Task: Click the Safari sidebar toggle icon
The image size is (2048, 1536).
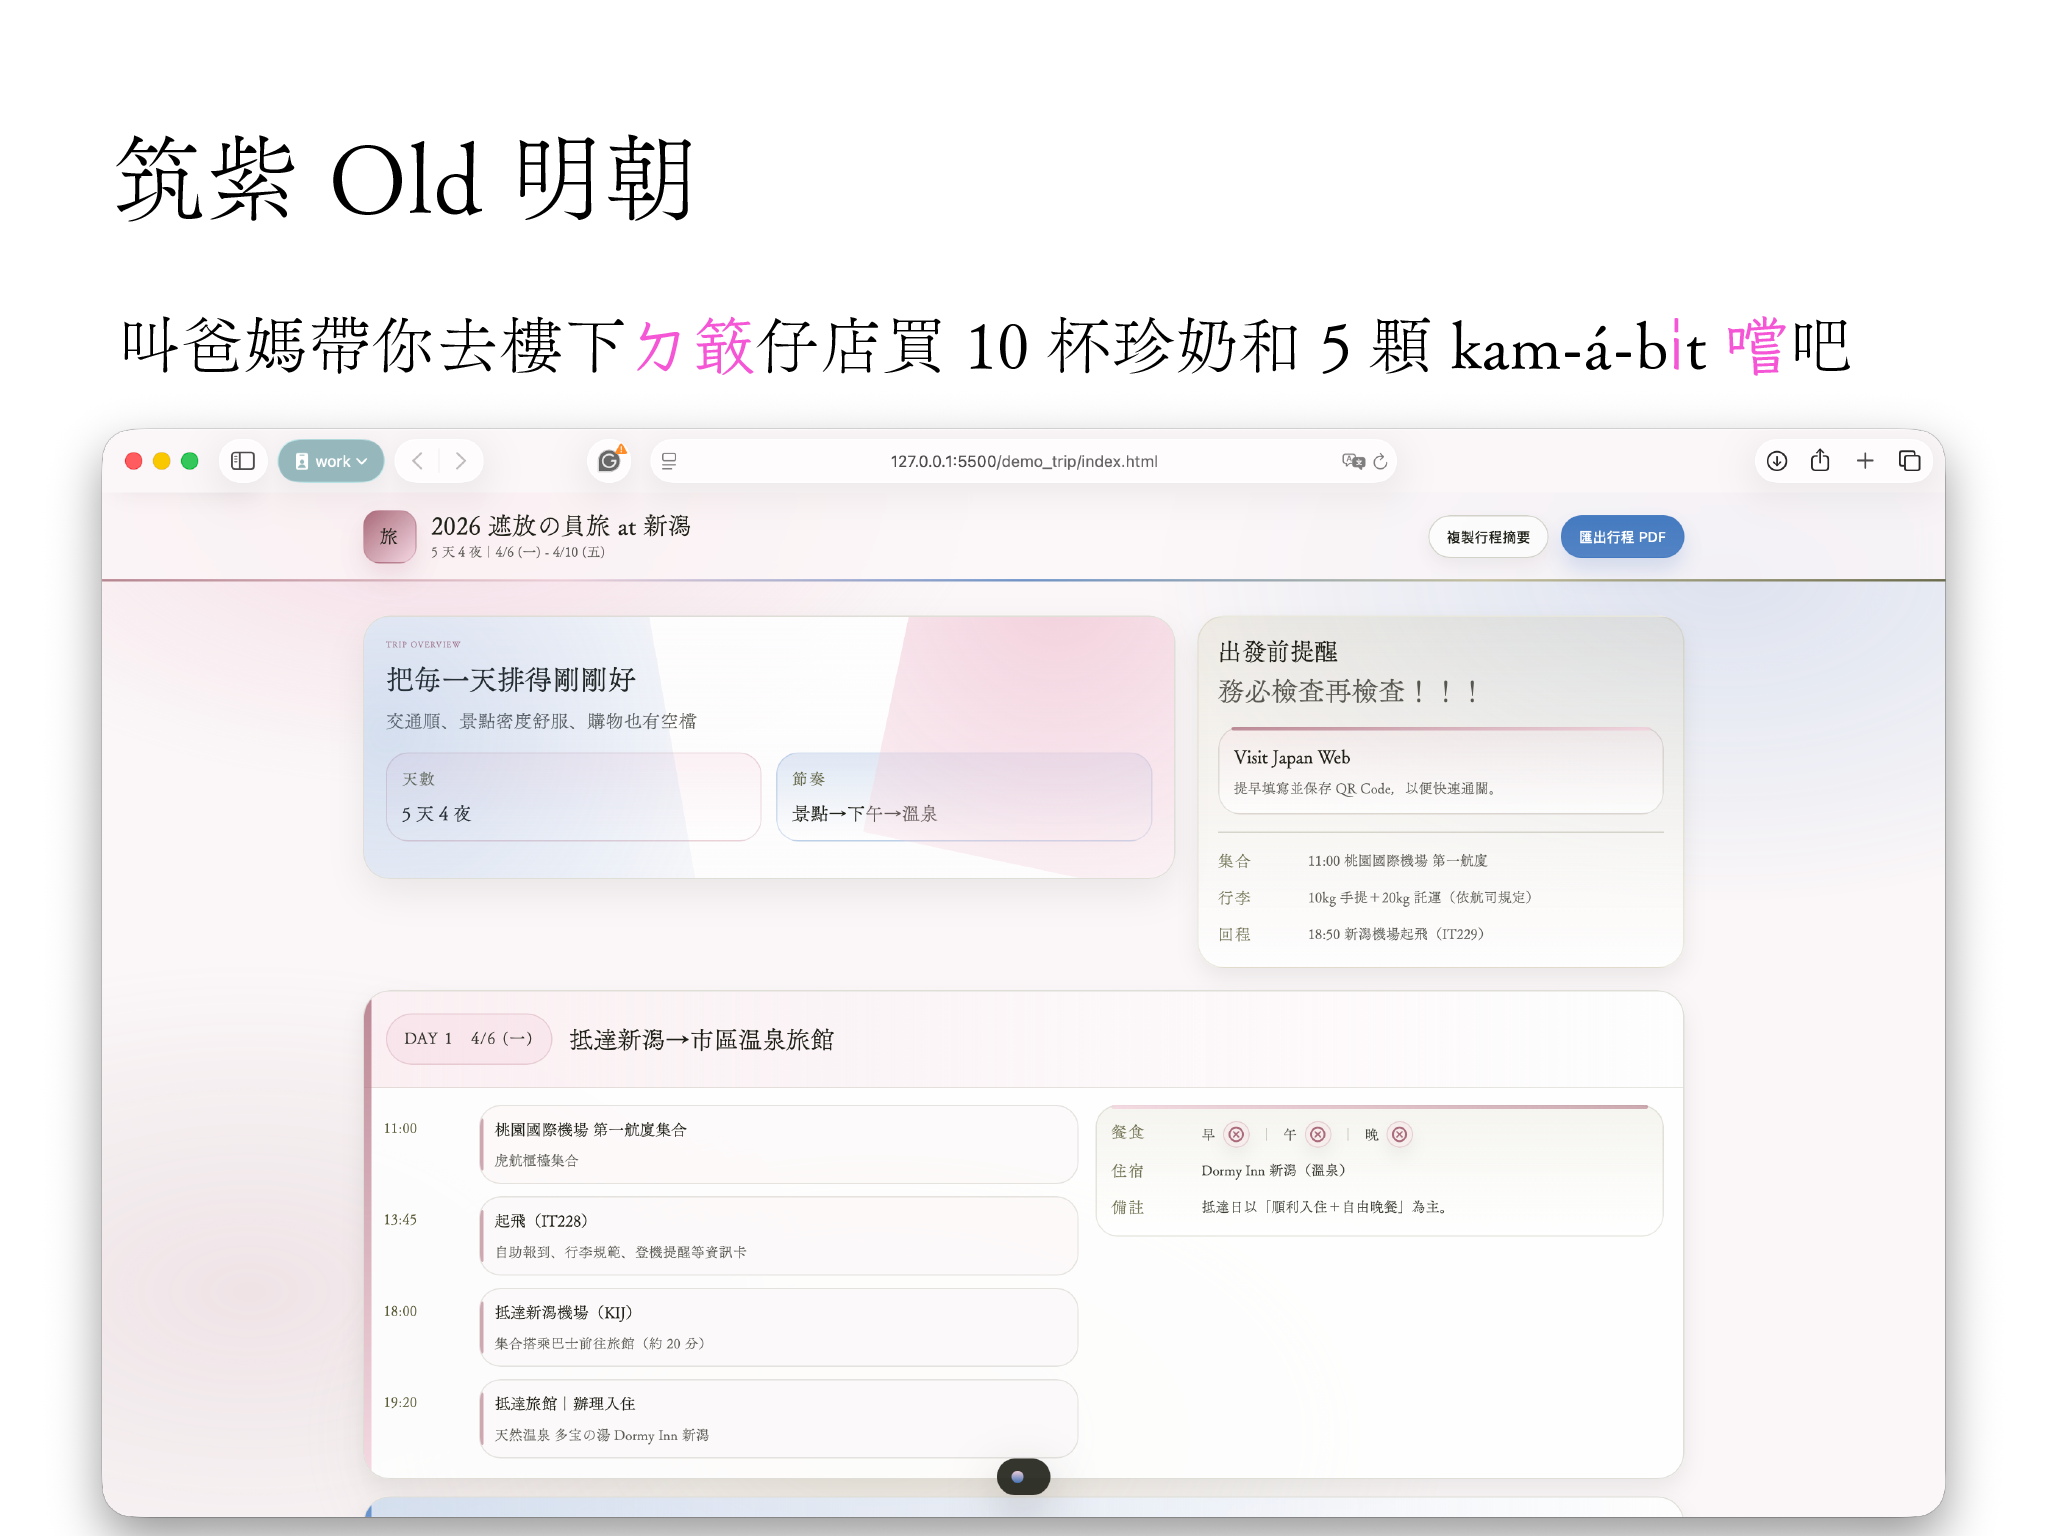Action: tap(242, 461)
